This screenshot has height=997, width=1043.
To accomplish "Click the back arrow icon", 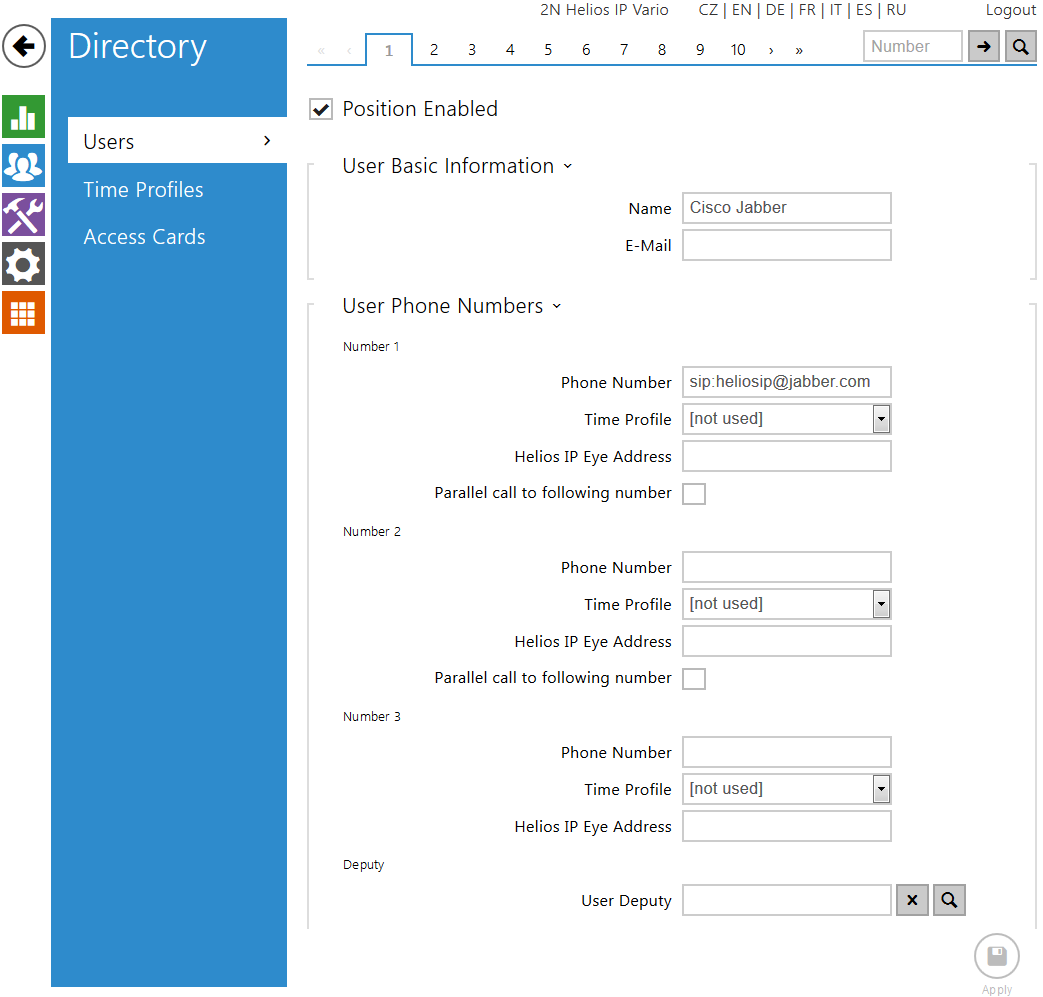I will click(24, 46).
